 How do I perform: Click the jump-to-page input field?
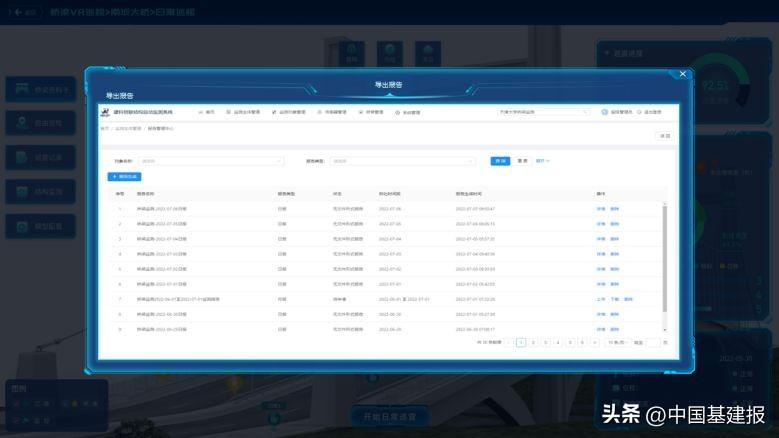coord(653,343)
